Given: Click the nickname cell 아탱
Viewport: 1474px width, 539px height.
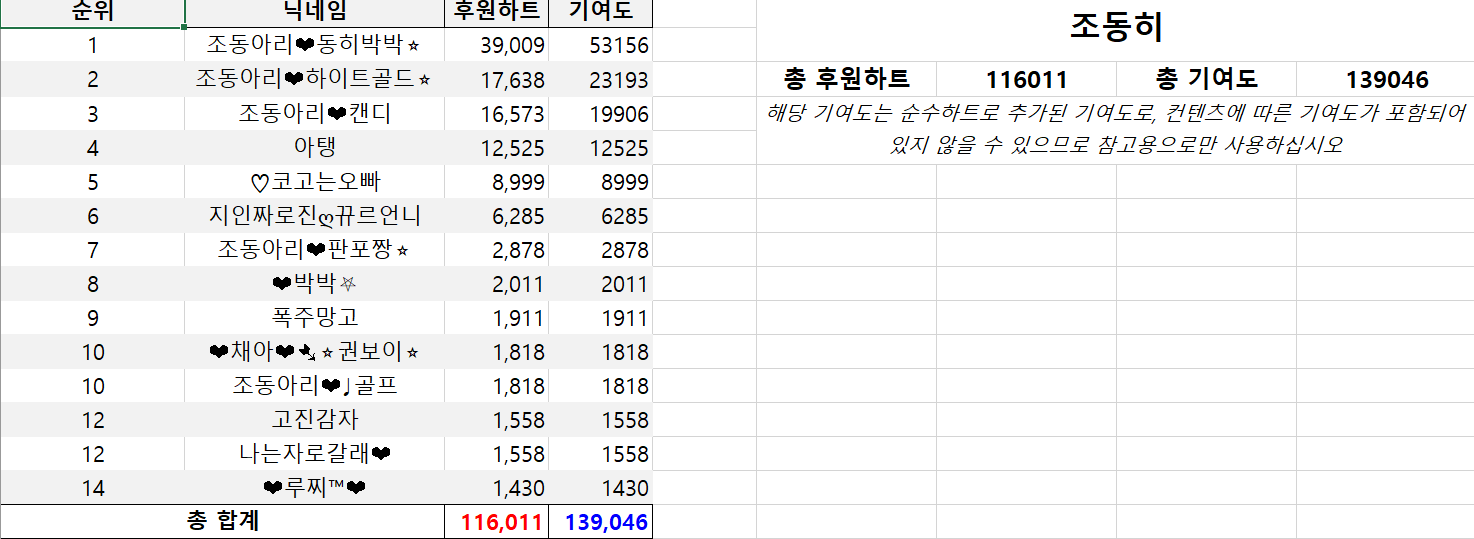Looking at the screenshot, I should coord(315,147).
